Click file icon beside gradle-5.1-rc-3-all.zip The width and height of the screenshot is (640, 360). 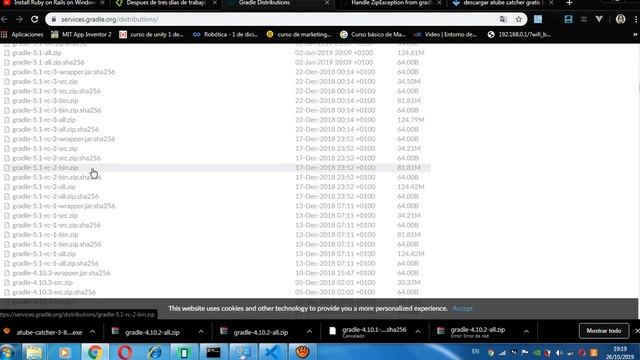[7, 120]
